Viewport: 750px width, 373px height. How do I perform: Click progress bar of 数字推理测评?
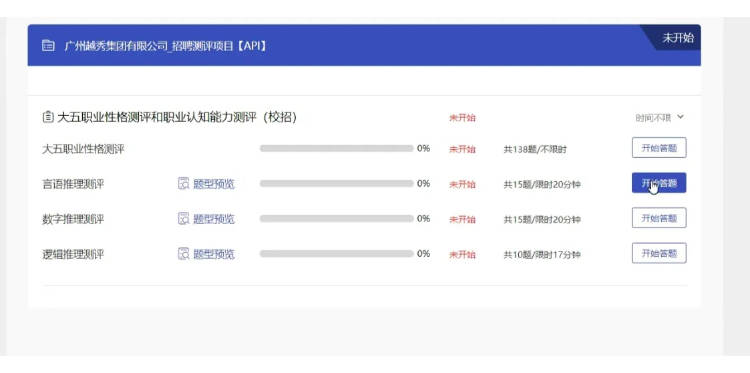click(336, 219)
